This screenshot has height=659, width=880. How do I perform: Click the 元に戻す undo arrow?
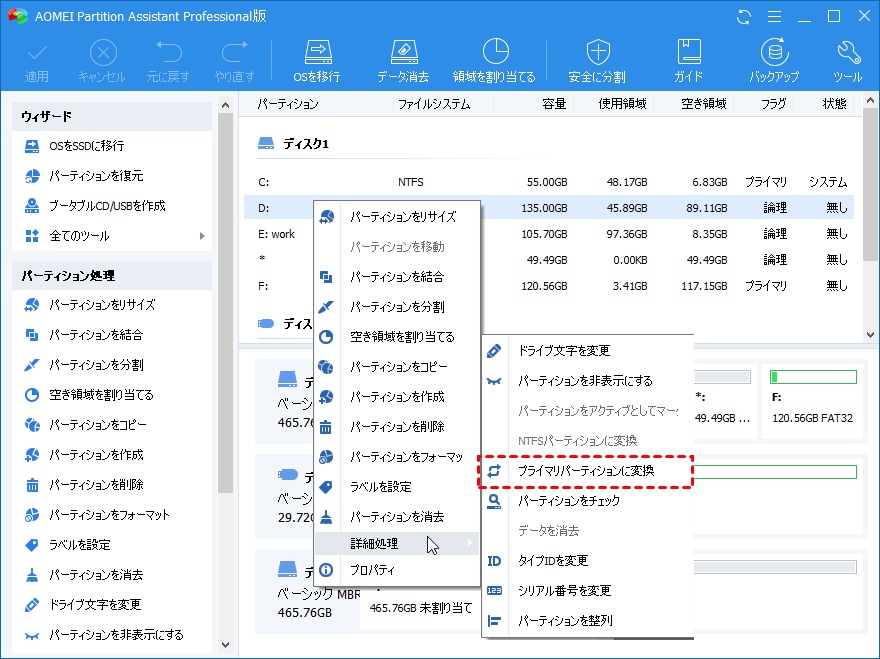[x=168, y=61]
